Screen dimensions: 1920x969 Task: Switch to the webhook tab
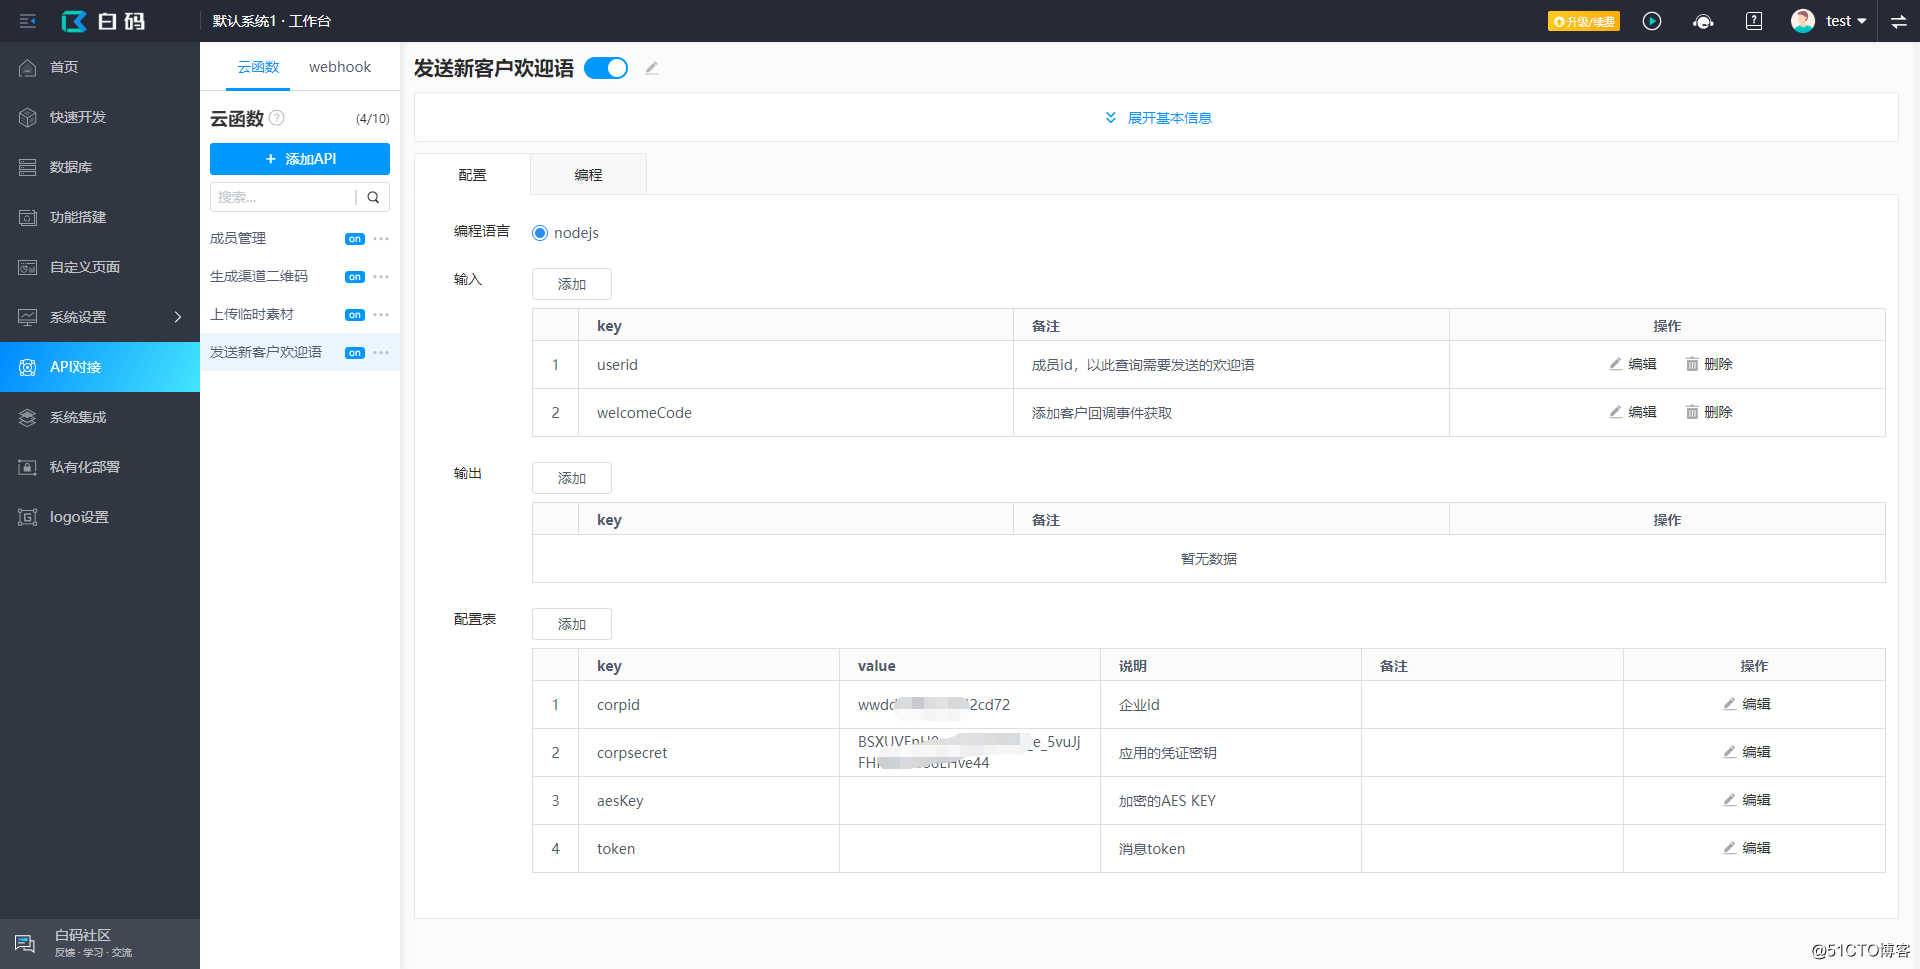pyautogui.click(x=340, y=67)
